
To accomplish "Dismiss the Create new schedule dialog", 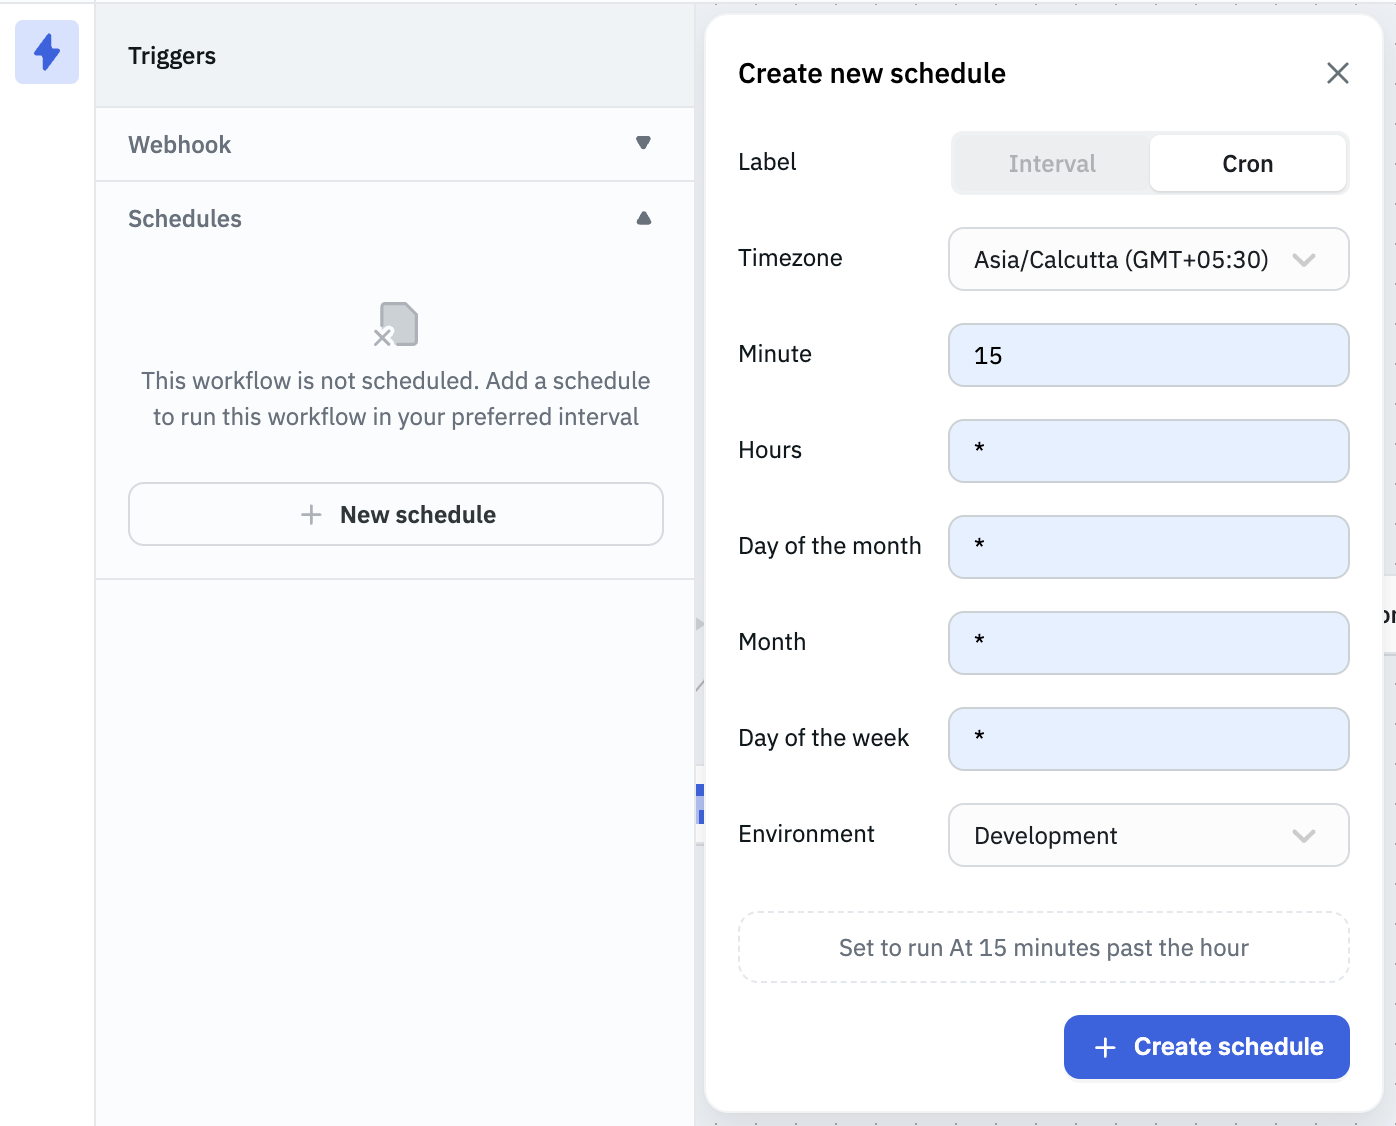I will click(1338, 73).
